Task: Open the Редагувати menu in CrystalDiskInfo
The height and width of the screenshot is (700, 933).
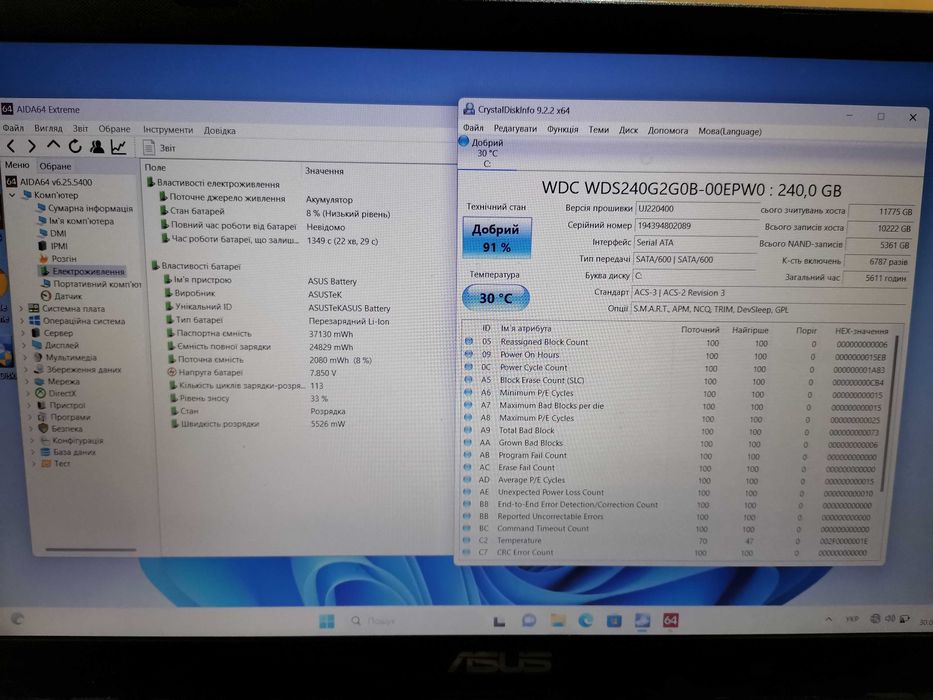Action: pyautogui.click(x=515, y=129)
